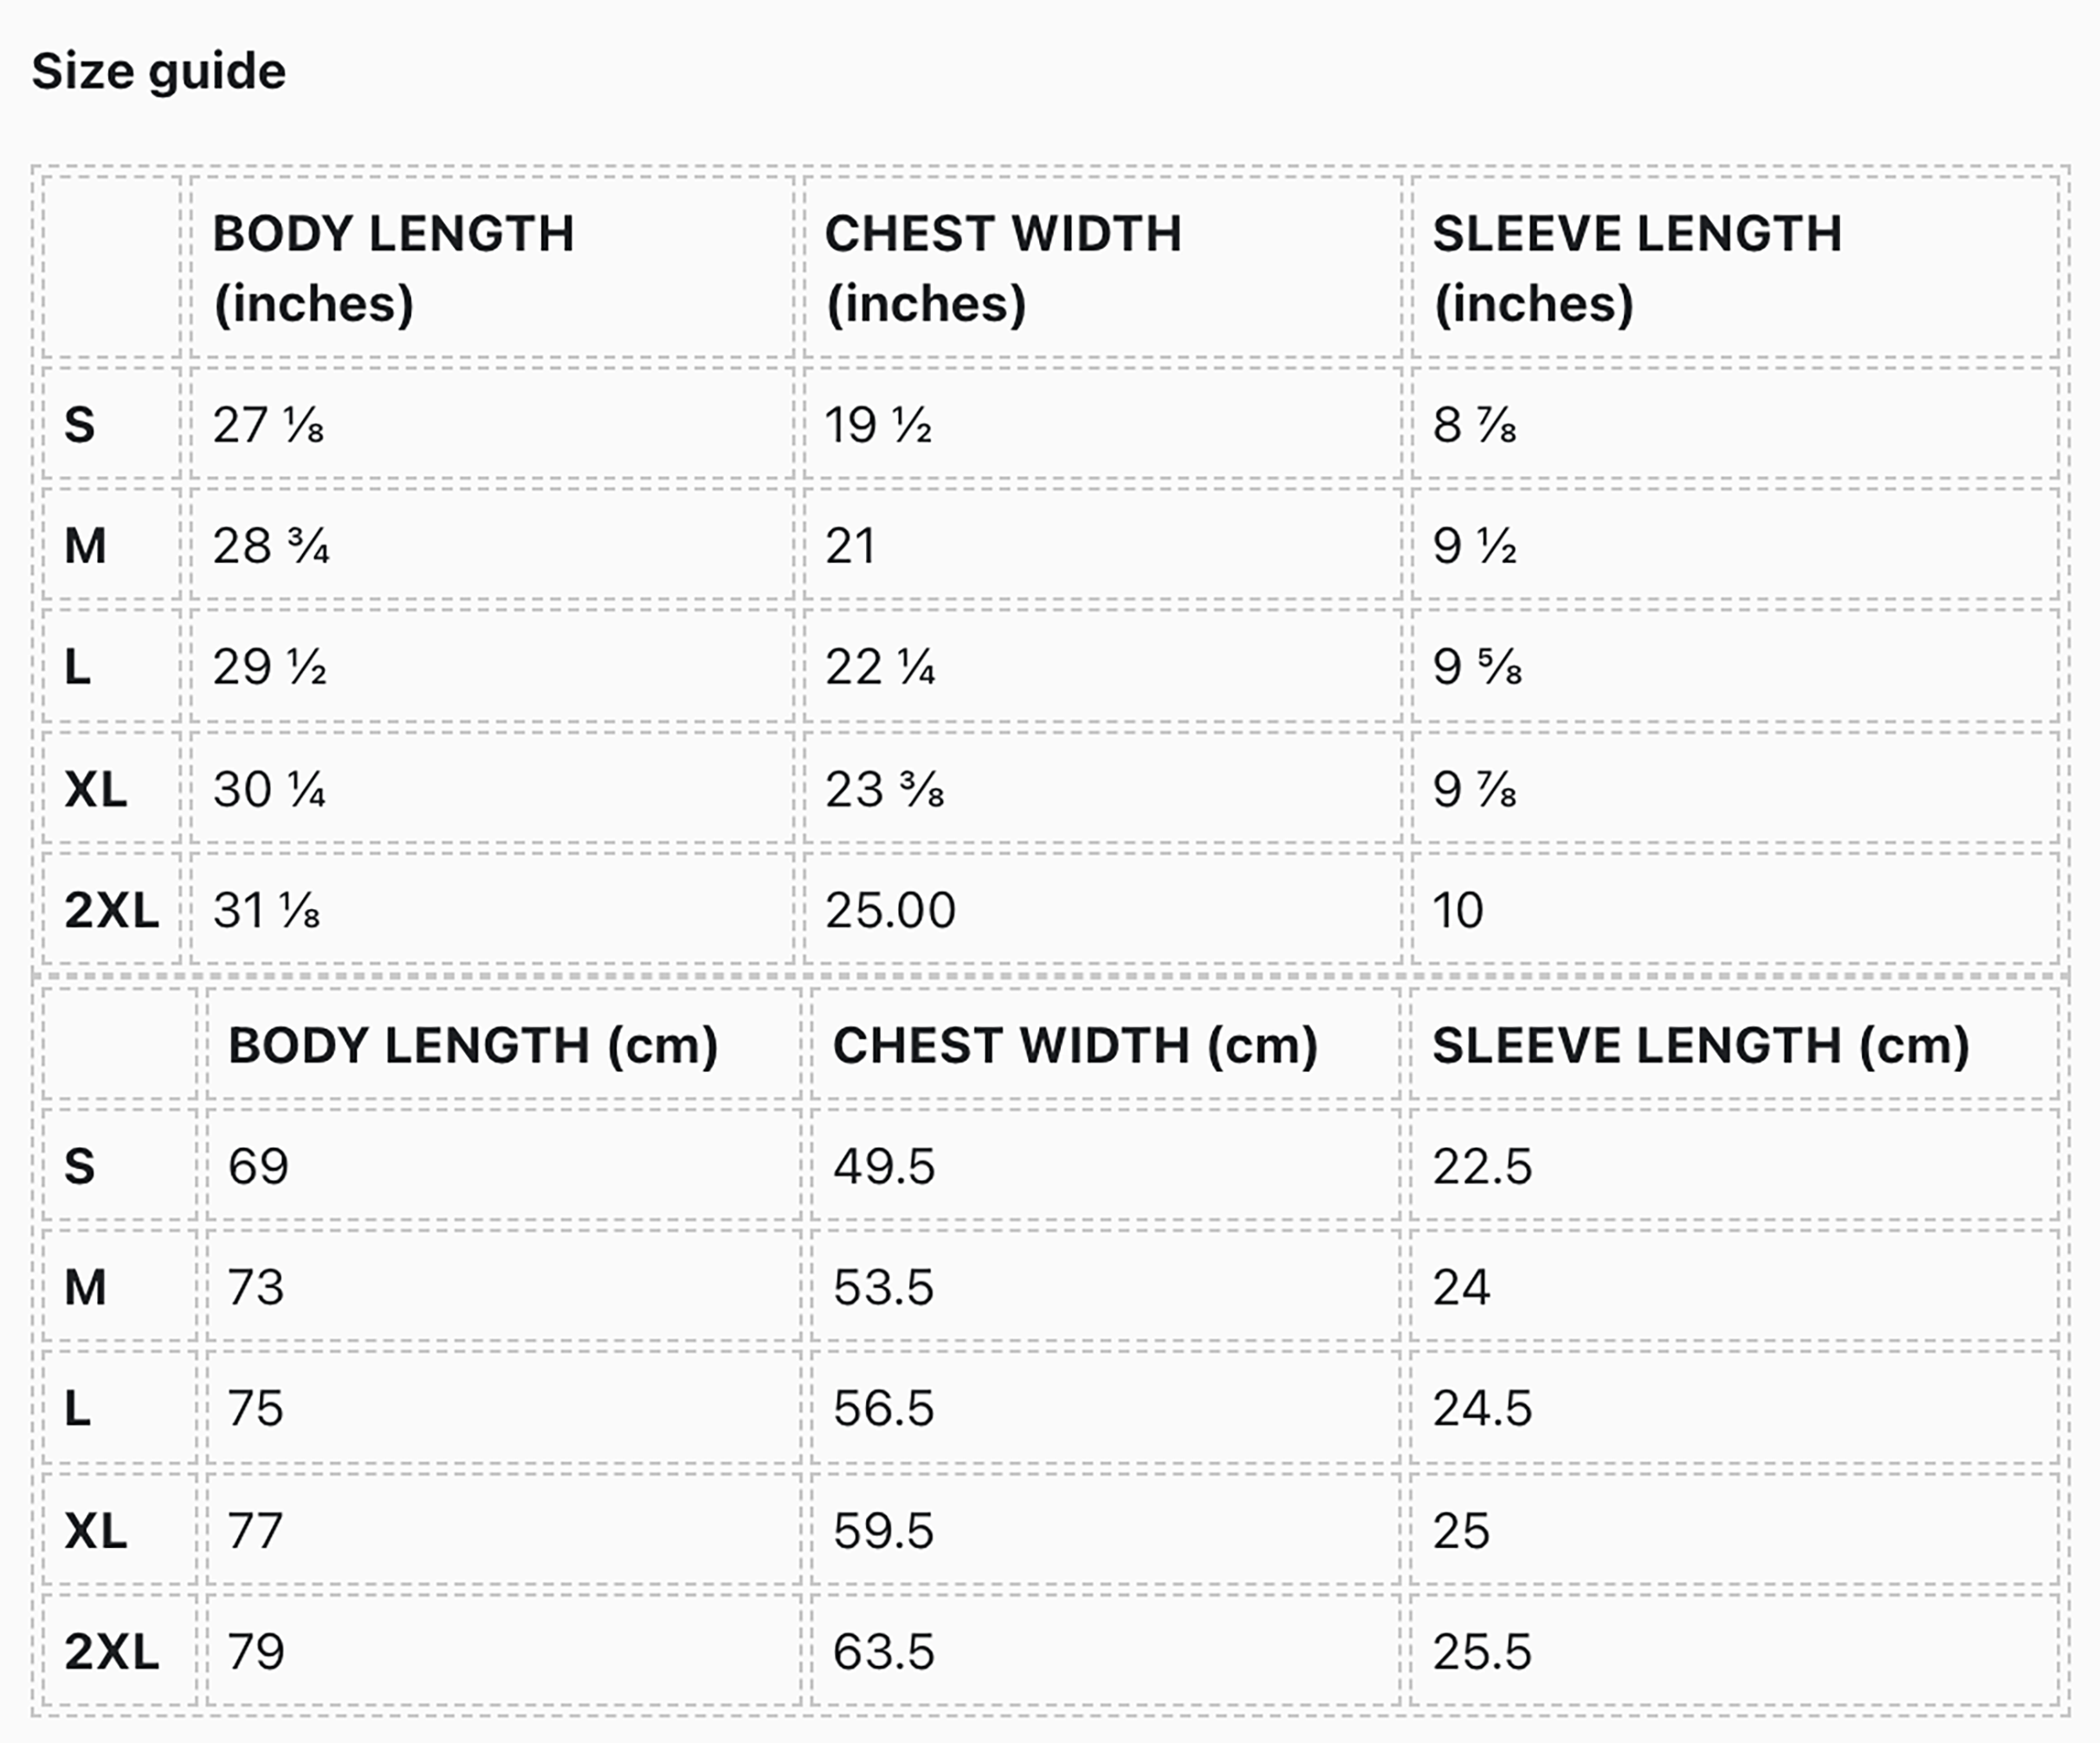Click the "Size guide" heading
This screenshot has height=1743, width=2100.
(x=159, y=72)
